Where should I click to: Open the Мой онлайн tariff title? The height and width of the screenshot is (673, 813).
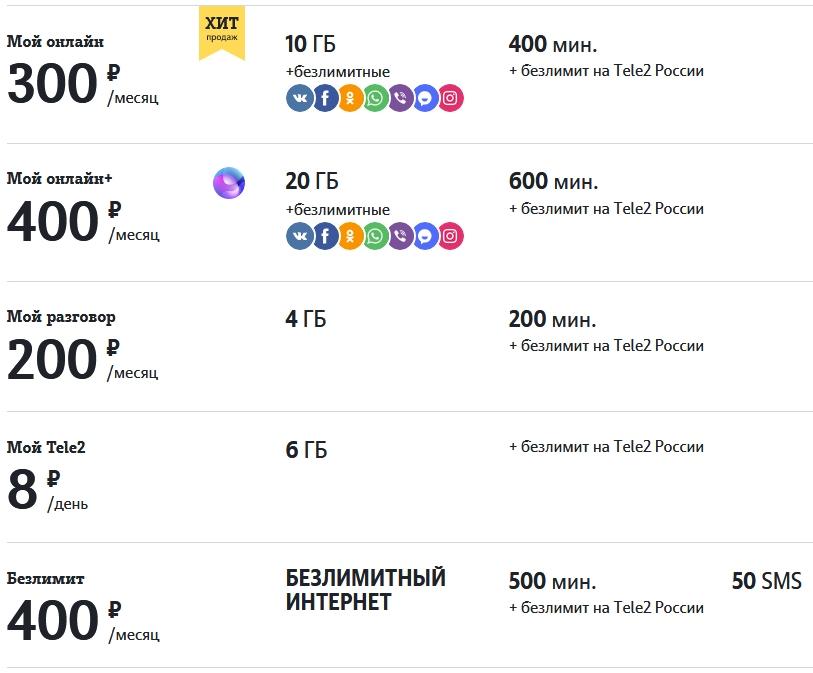[x=55, y=42]
